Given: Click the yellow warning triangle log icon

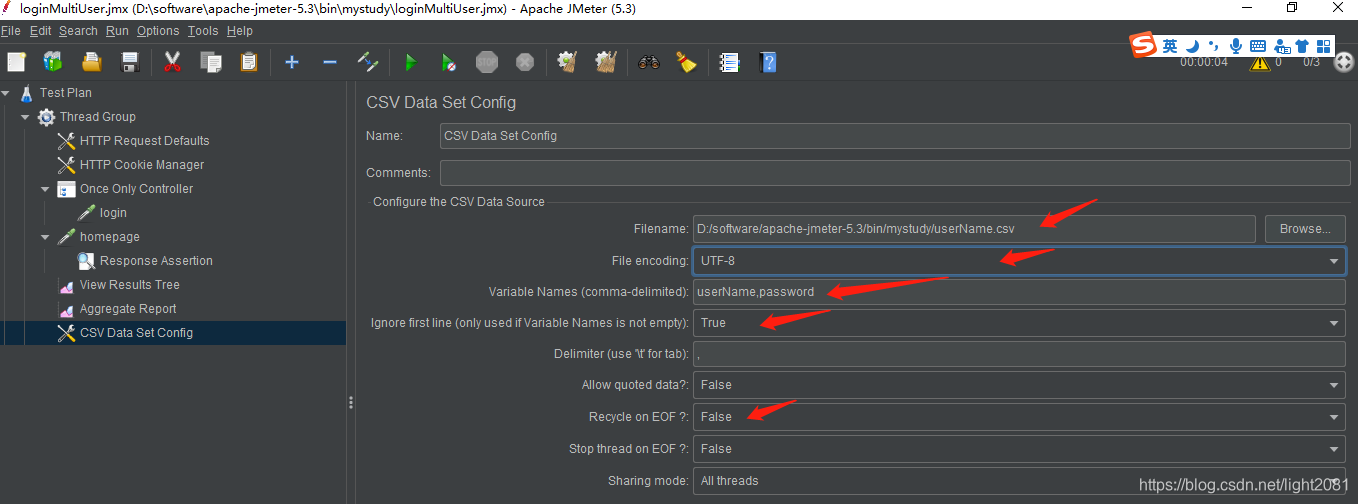Looking at the screenshot, I should tap(1259, 62).
